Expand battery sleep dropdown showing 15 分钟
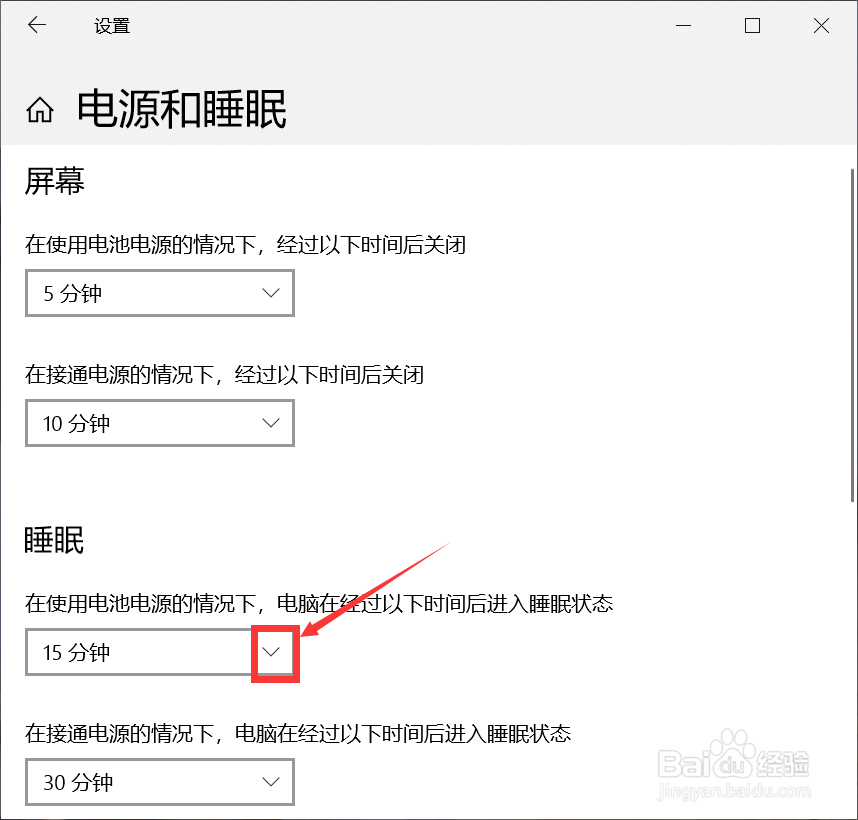Screen dimensions: 858x820 [160, 652]
